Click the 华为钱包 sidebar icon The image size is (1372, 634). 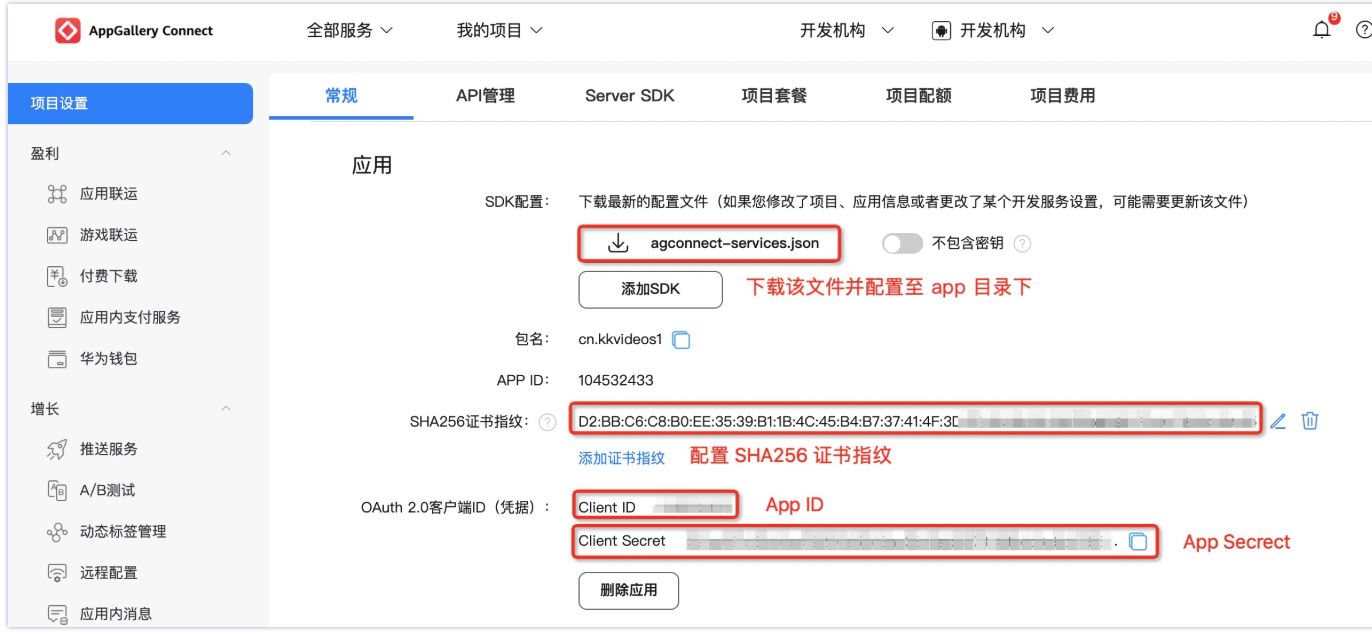tap(57, 358)
